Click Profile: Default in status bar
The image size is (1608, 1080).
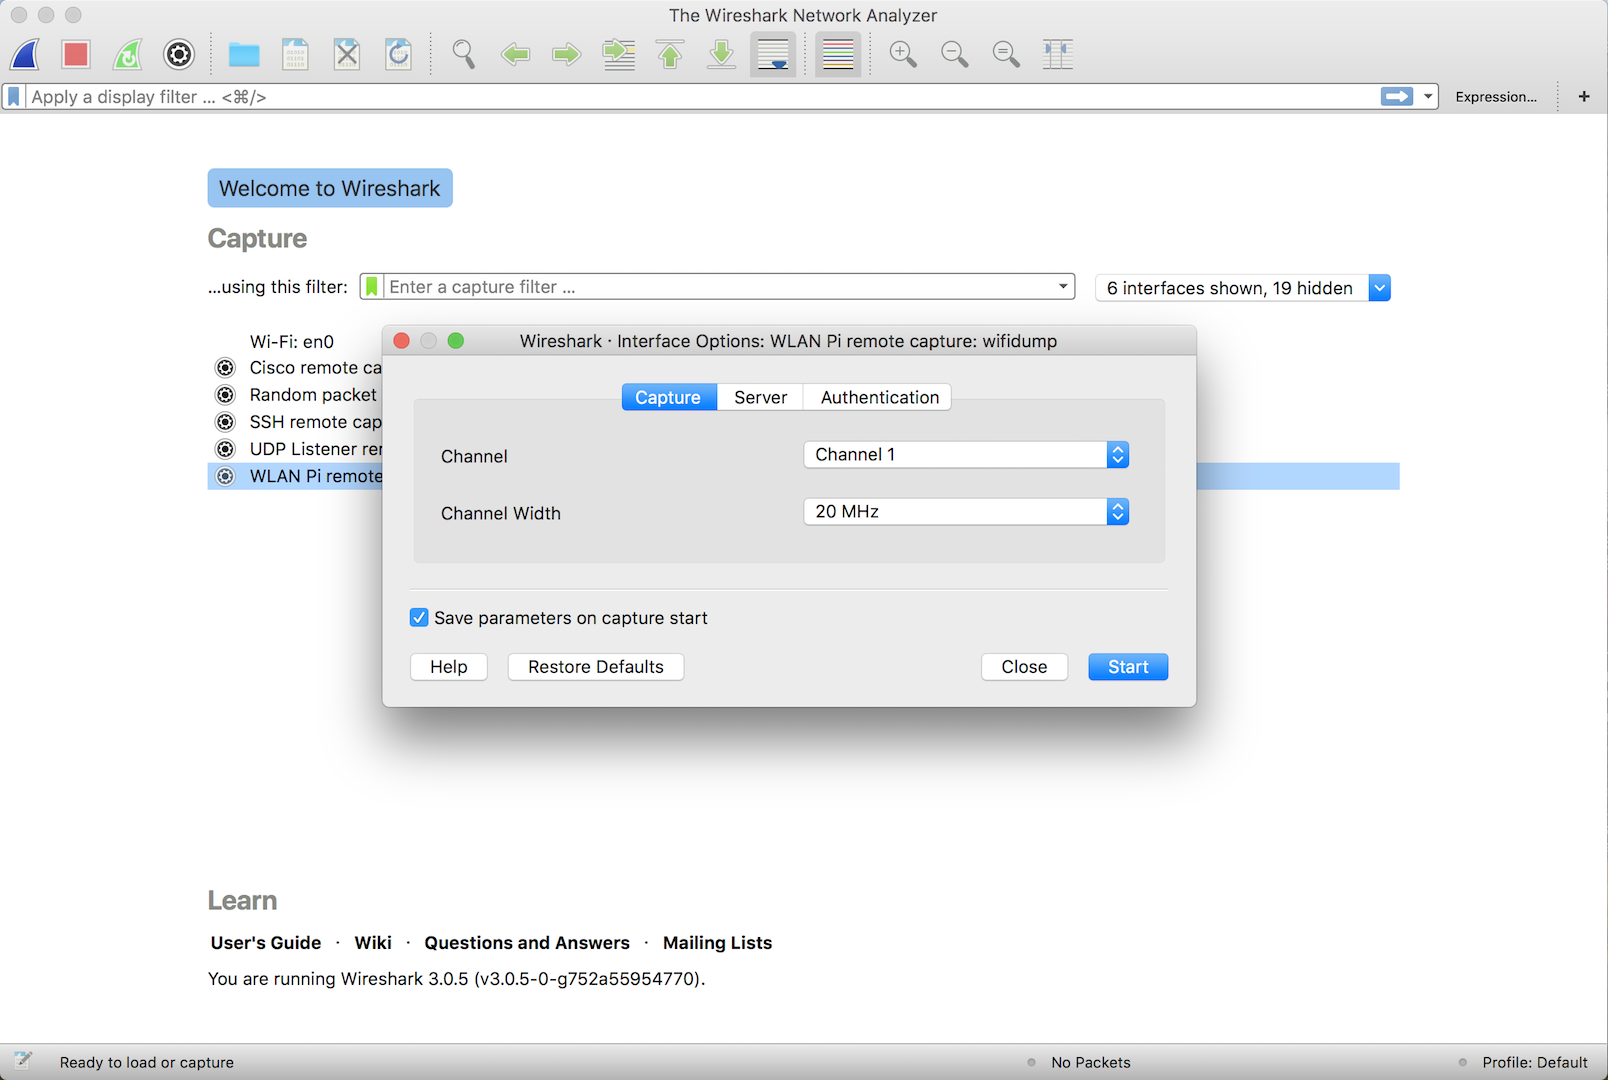click(x=1535, y=1062)
